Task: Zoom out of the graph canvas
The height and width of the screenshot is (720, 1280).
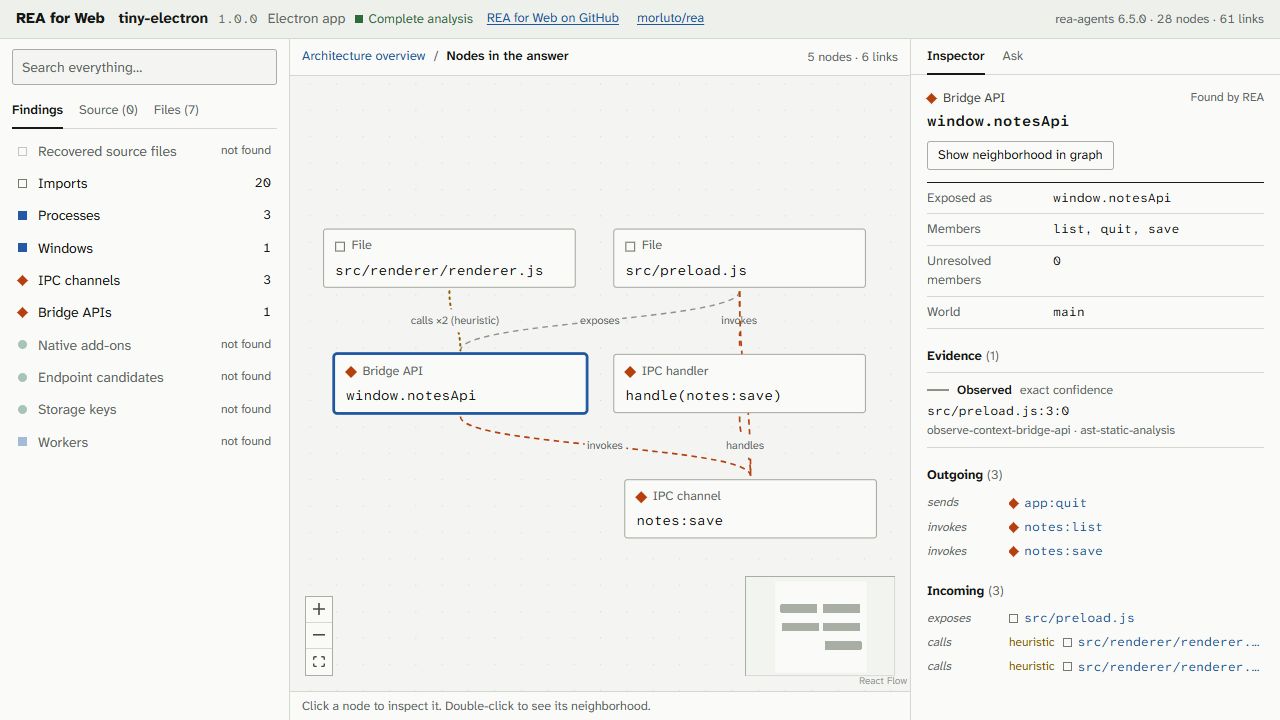Action: pos(319,635)
